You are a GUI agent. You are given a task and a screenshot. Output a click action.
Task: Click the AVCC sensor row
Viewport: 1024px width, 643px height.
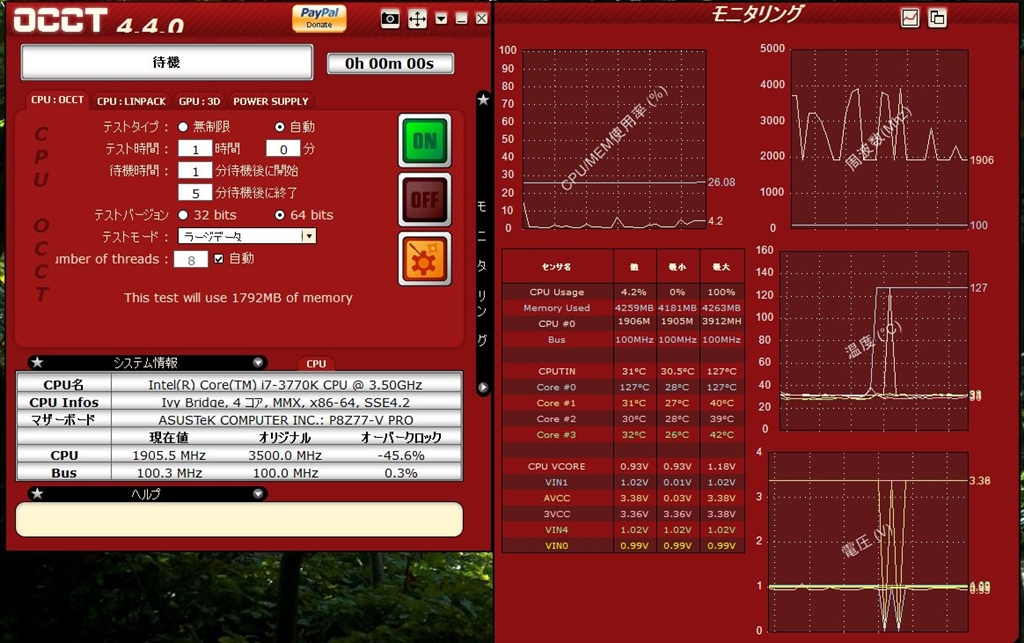pyautogui.click(x=623, y=498)
